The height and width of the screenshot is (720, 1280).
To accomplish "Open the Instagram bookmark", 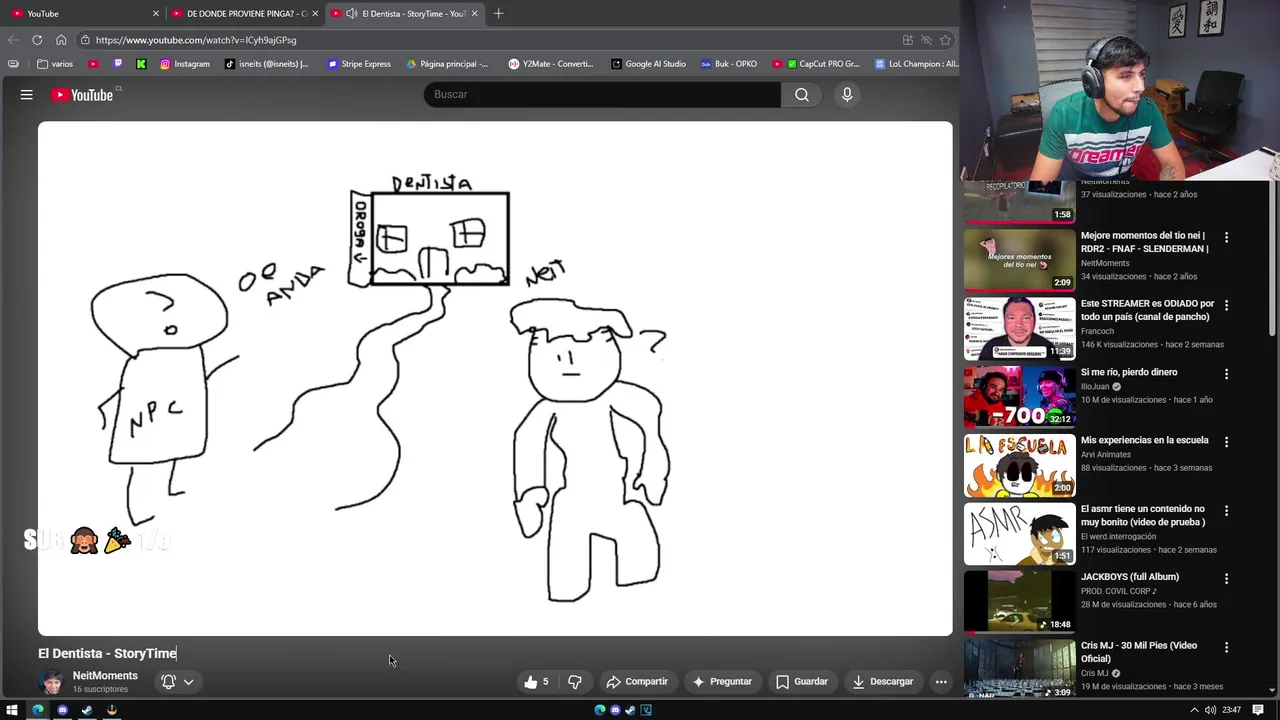I will (x=184, y=64).
